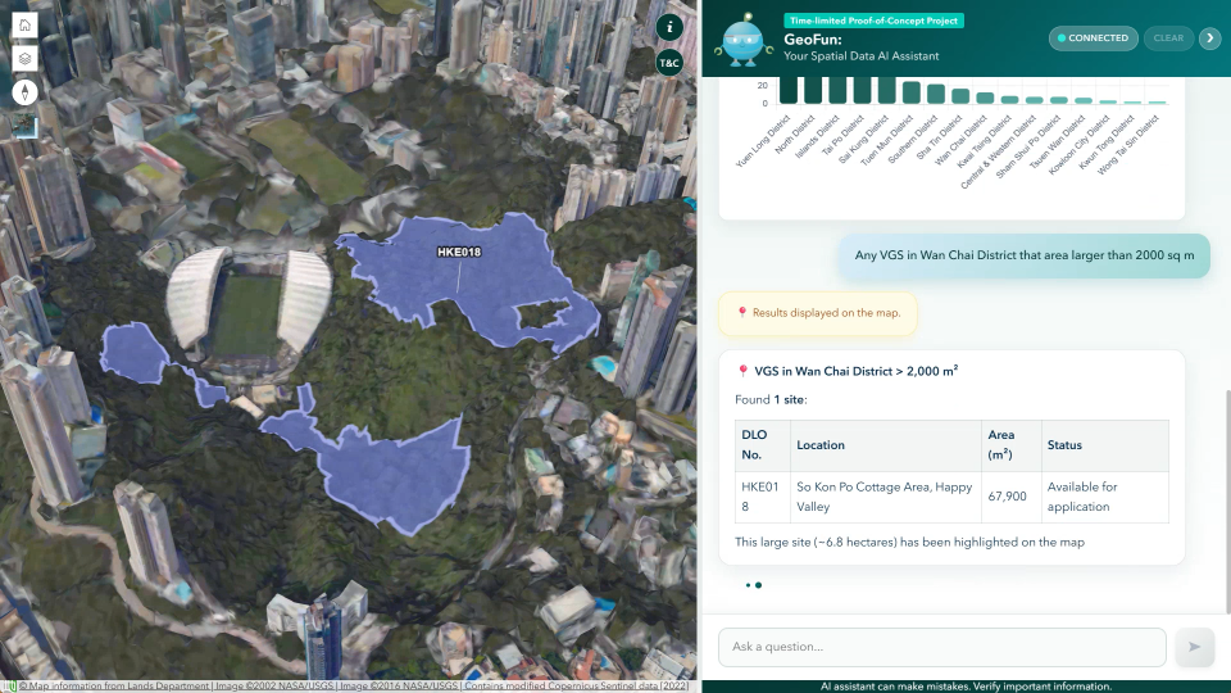
Task: Click the user message about VGS in Wan Chai
Action: coord(1024,255)
